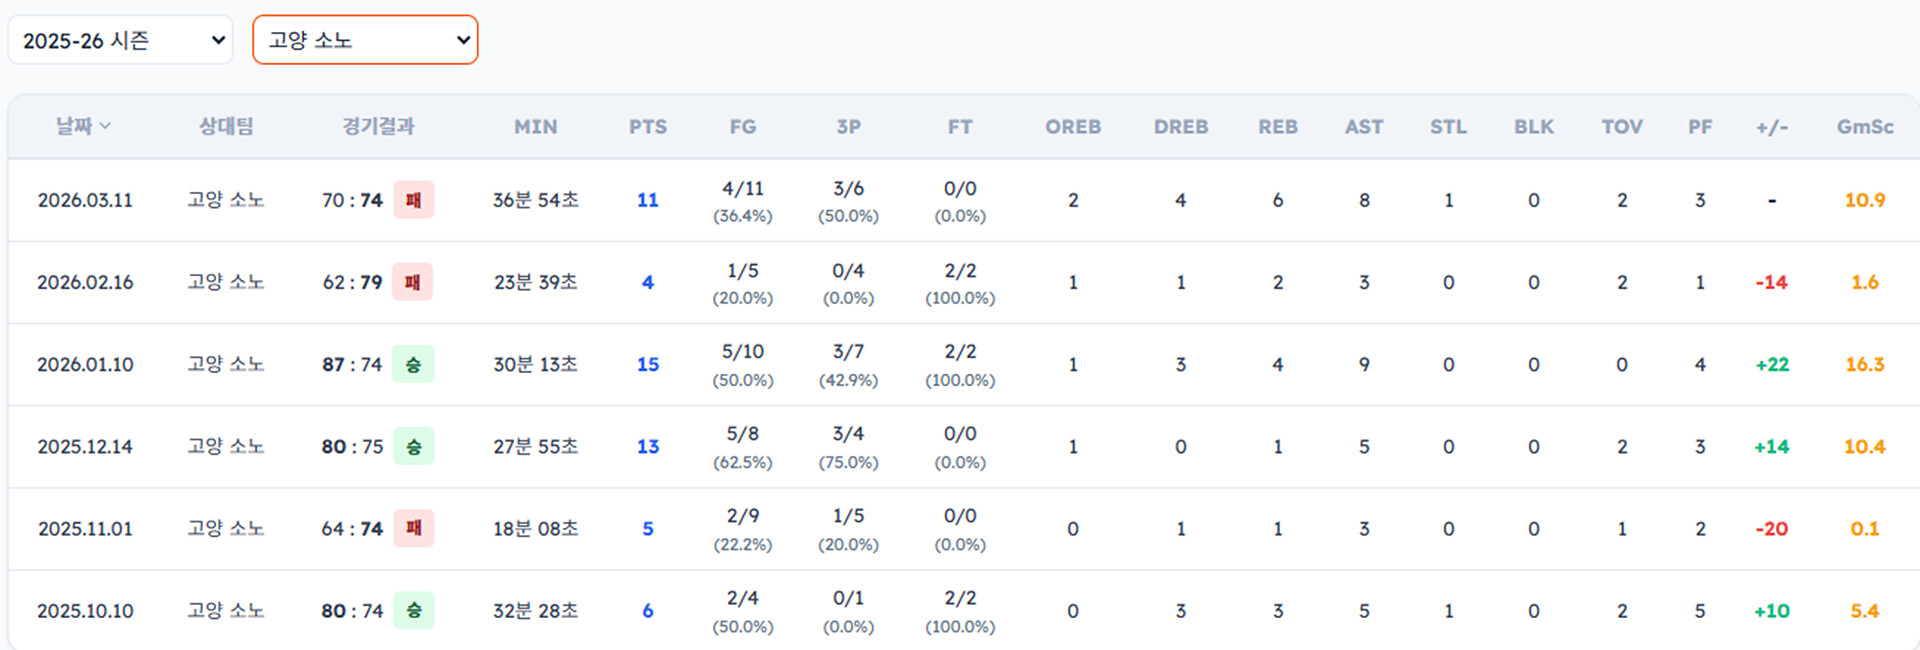Screen dimensions: 1920x650
Task: Click the +22 plus-minus value
Action: point(1771,365)
